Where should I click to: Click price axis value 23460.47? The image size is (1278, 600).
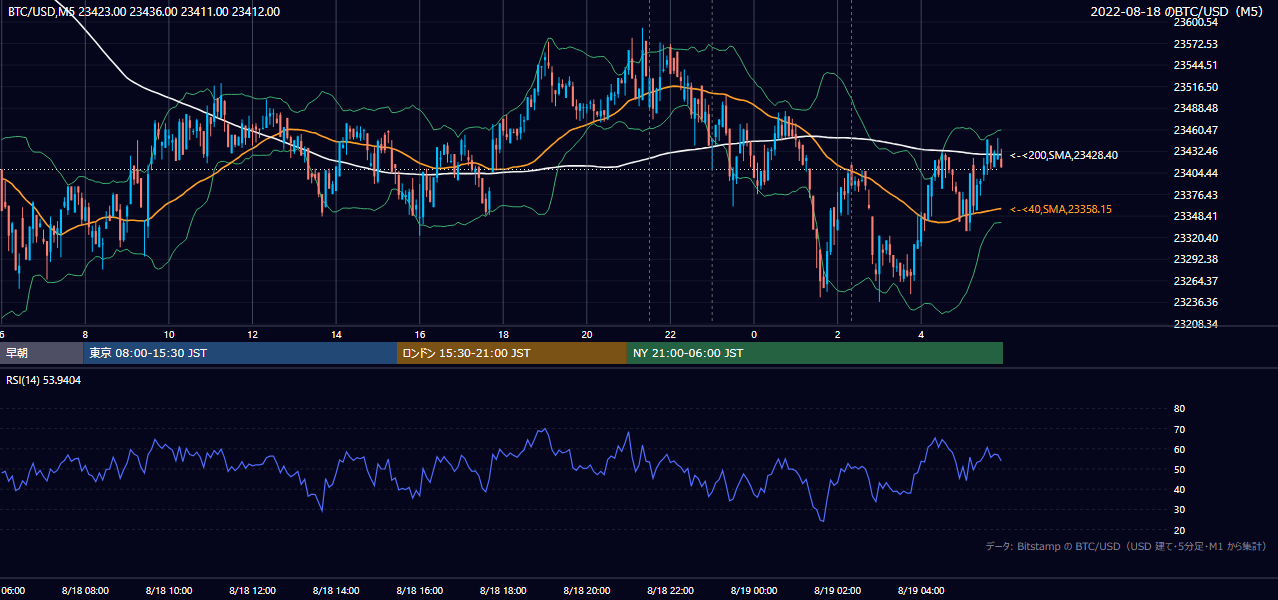coord(1195,130)
